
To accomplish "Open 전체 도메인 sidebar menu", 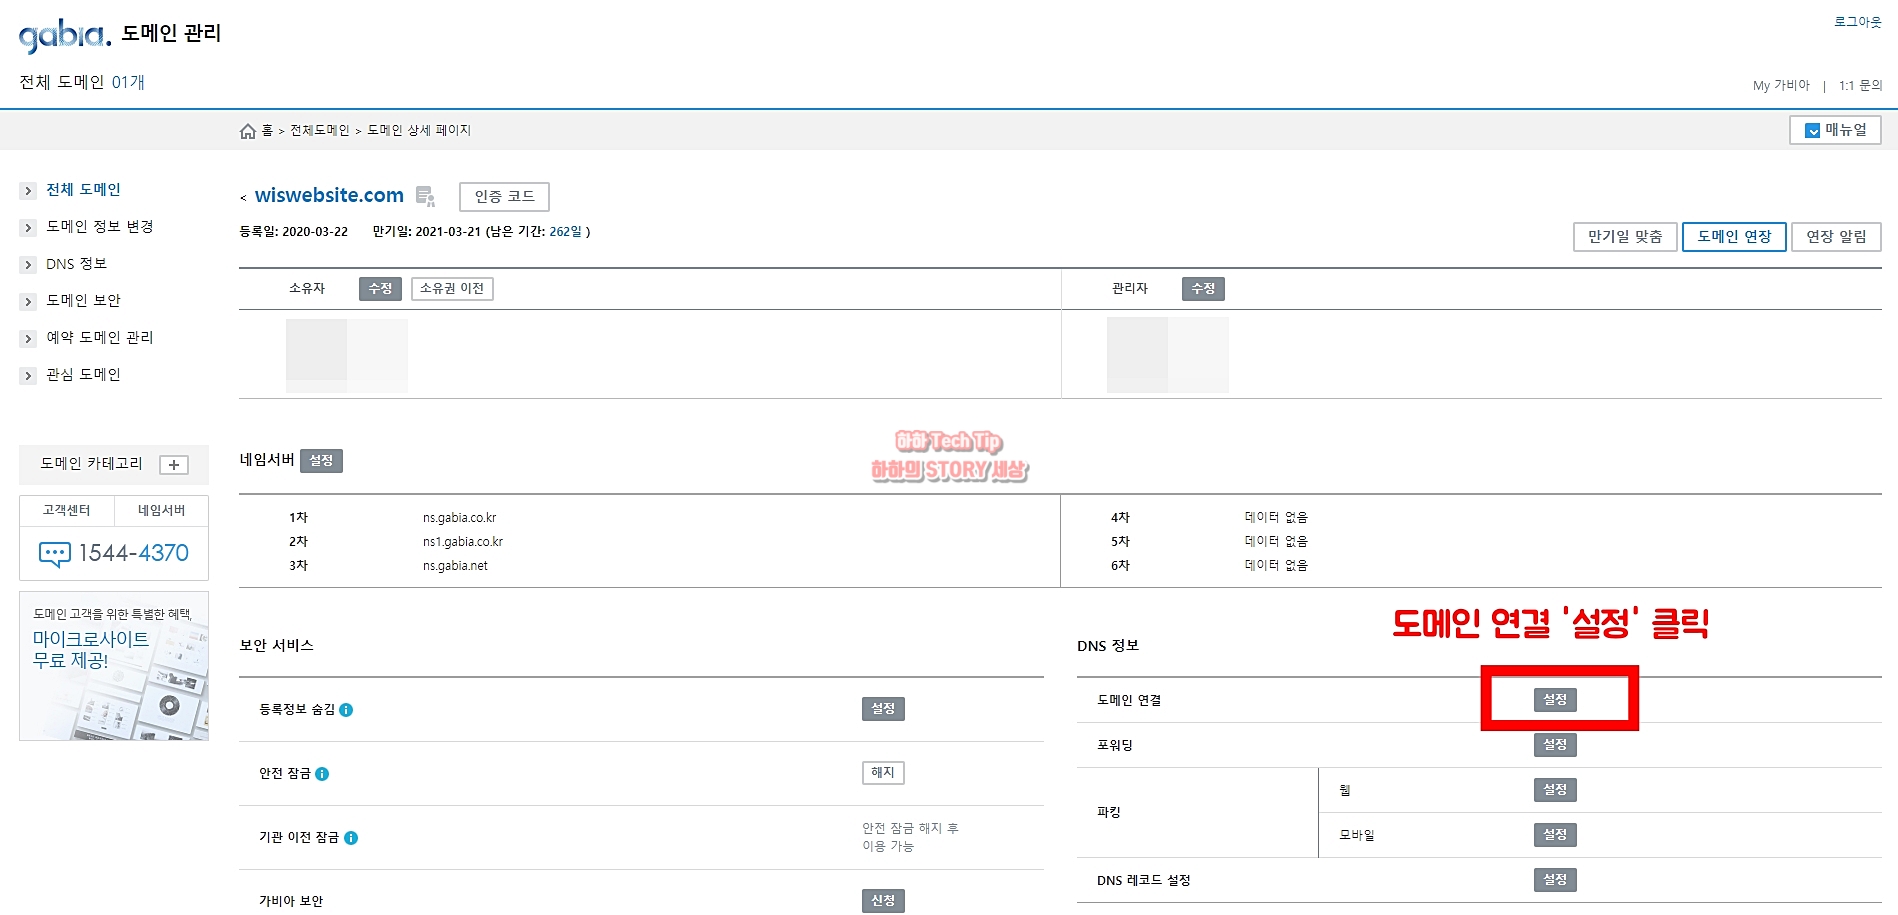I will click(83, 190).
